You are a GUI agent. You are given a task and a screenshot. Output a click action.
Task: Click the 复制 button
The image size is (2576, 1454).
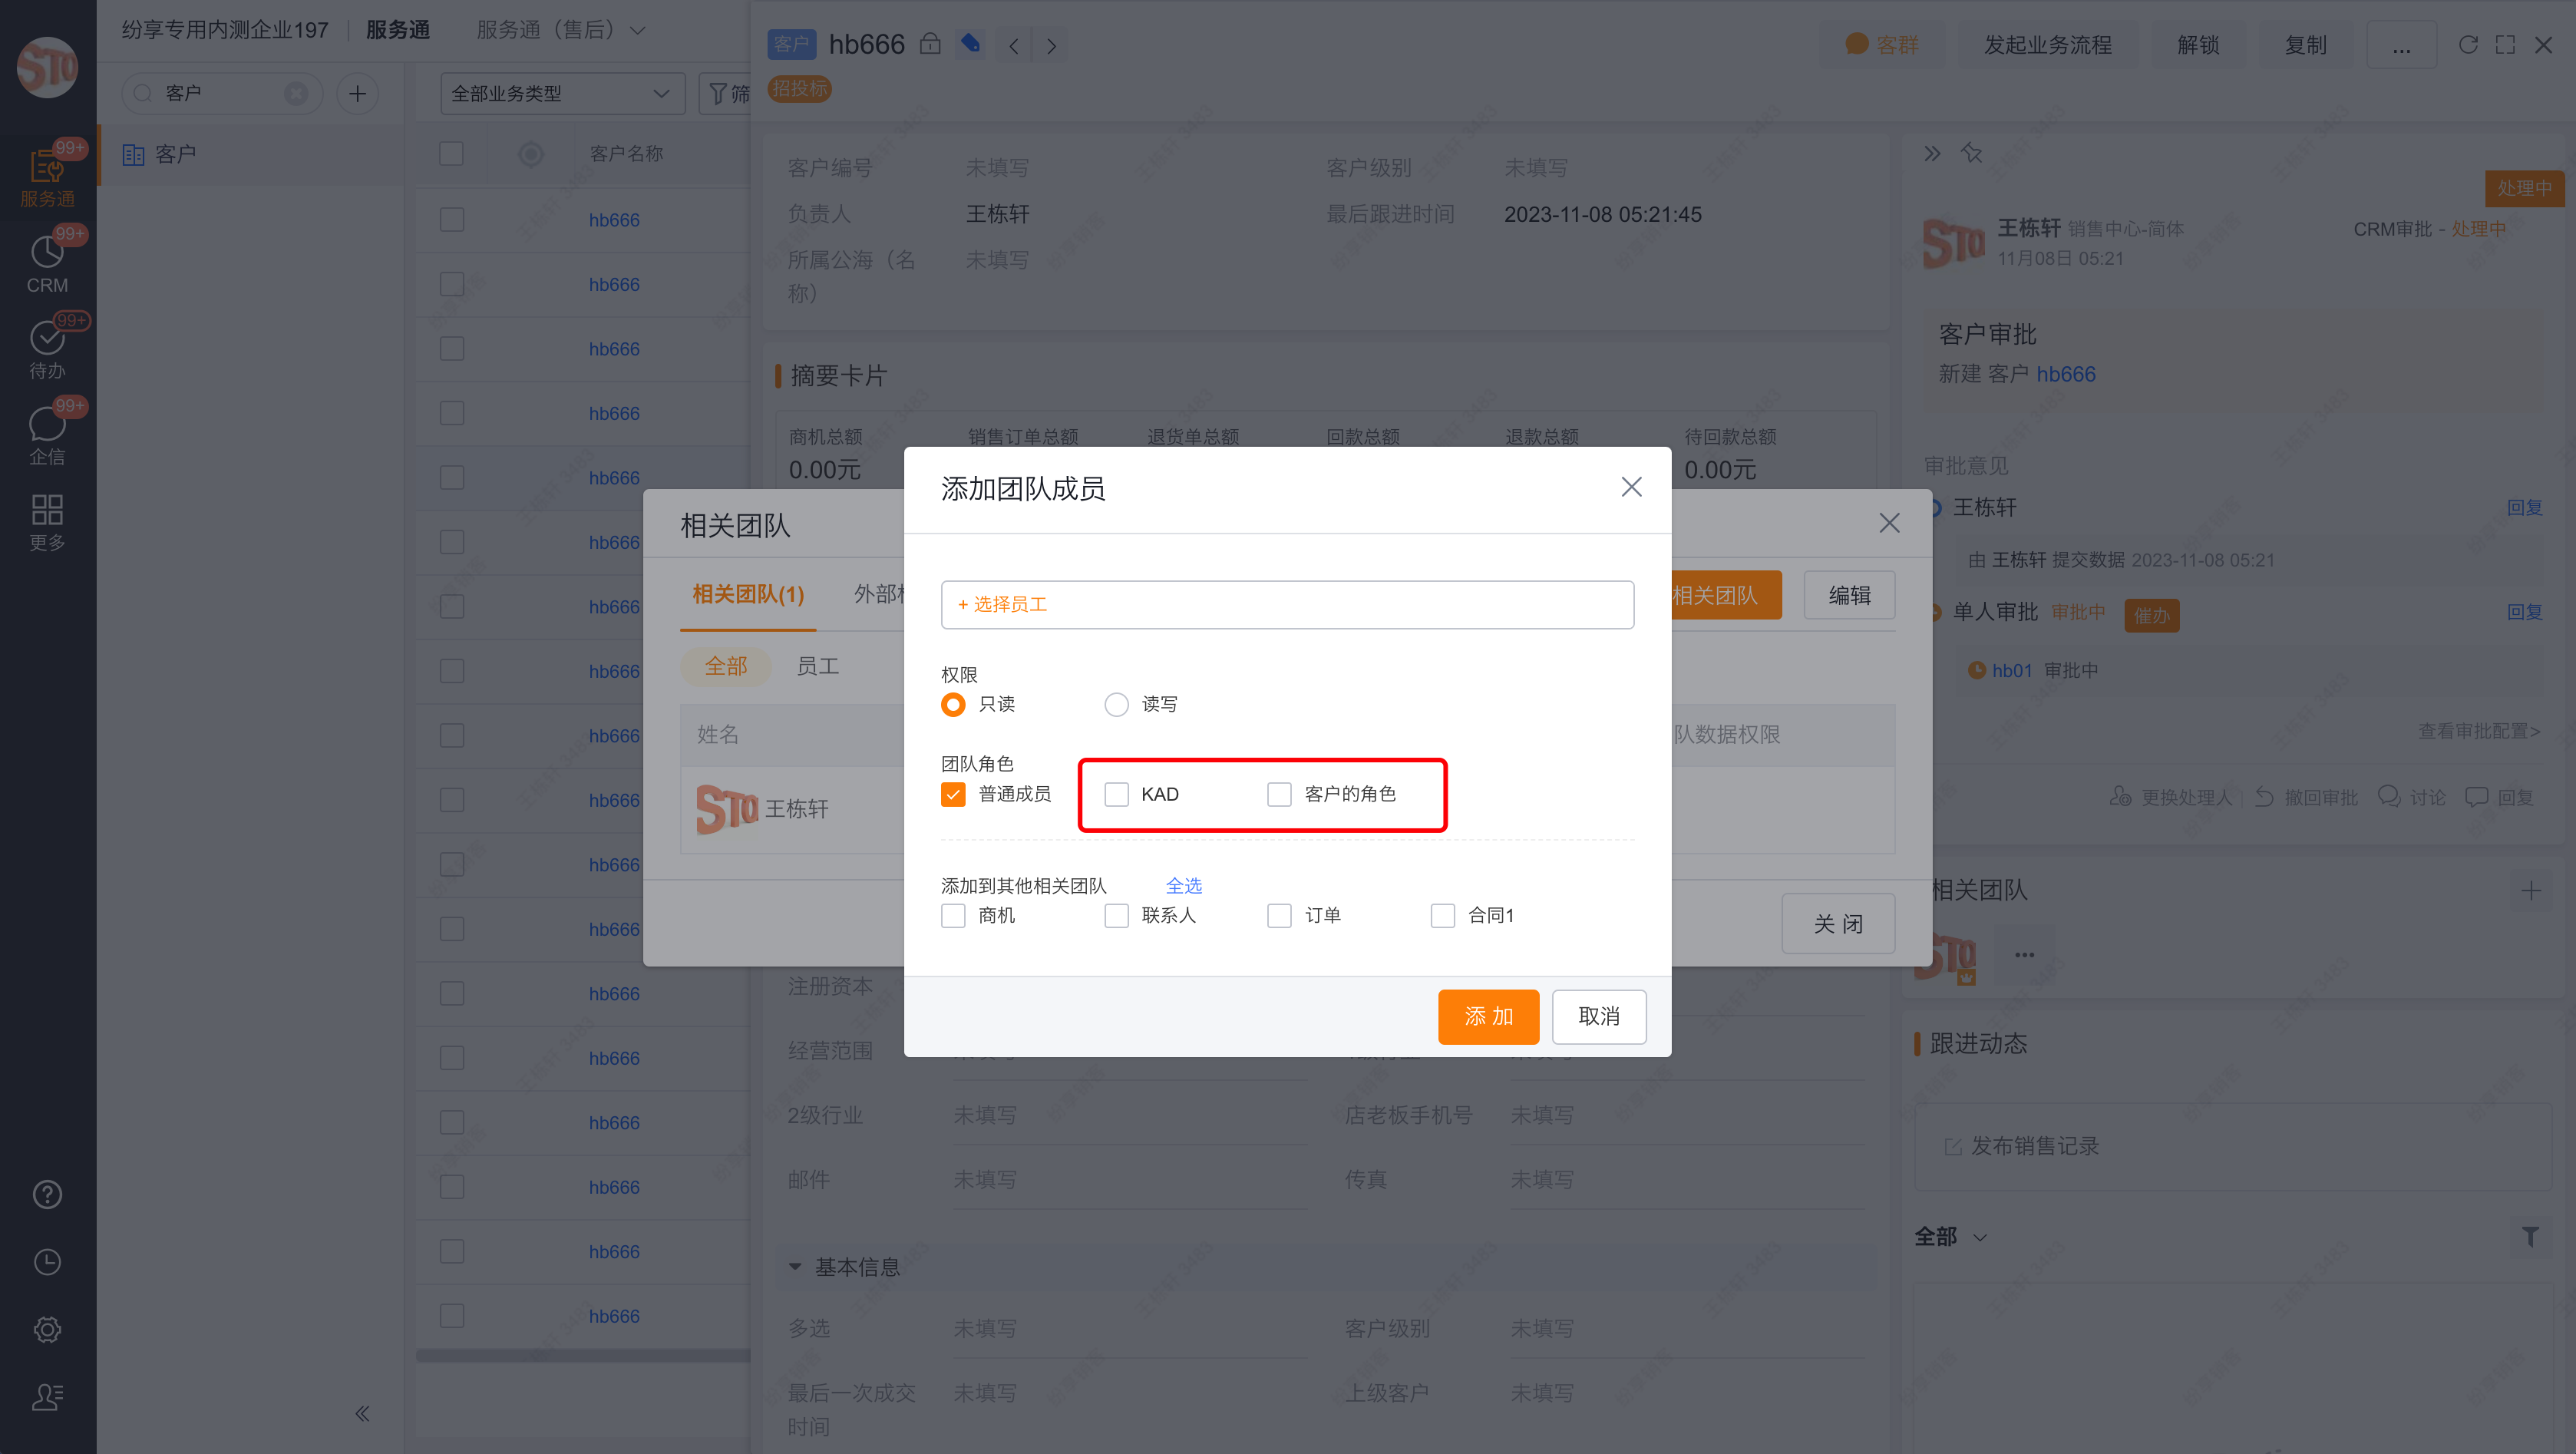2305,45
